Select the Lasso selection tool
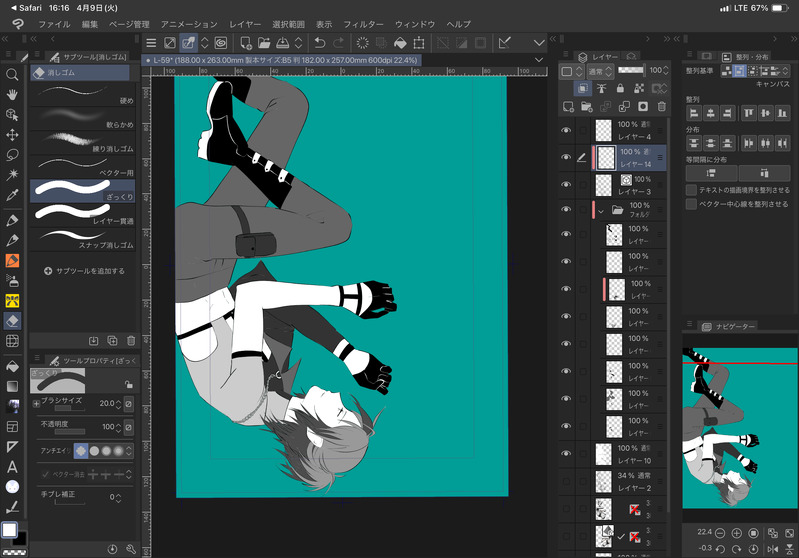This screenshot has width=799, height=558. coord(13,154)
